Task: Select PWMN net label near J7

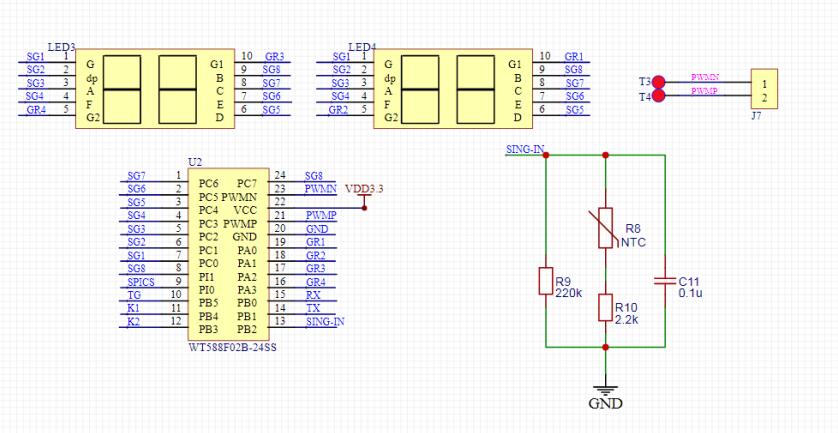Action: pyautogui.click(x=704, y=78)
